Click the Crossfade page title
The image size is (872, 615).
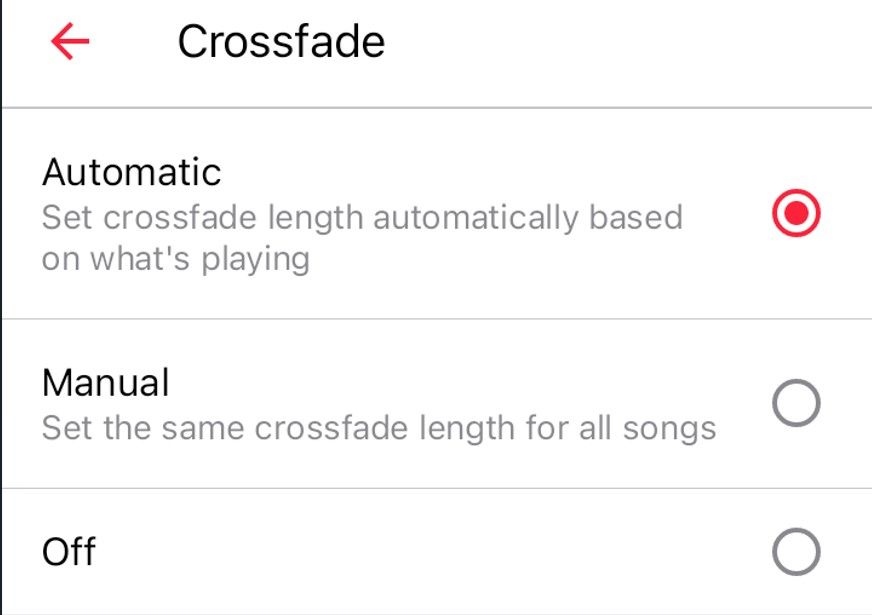[x=282, y=39]
